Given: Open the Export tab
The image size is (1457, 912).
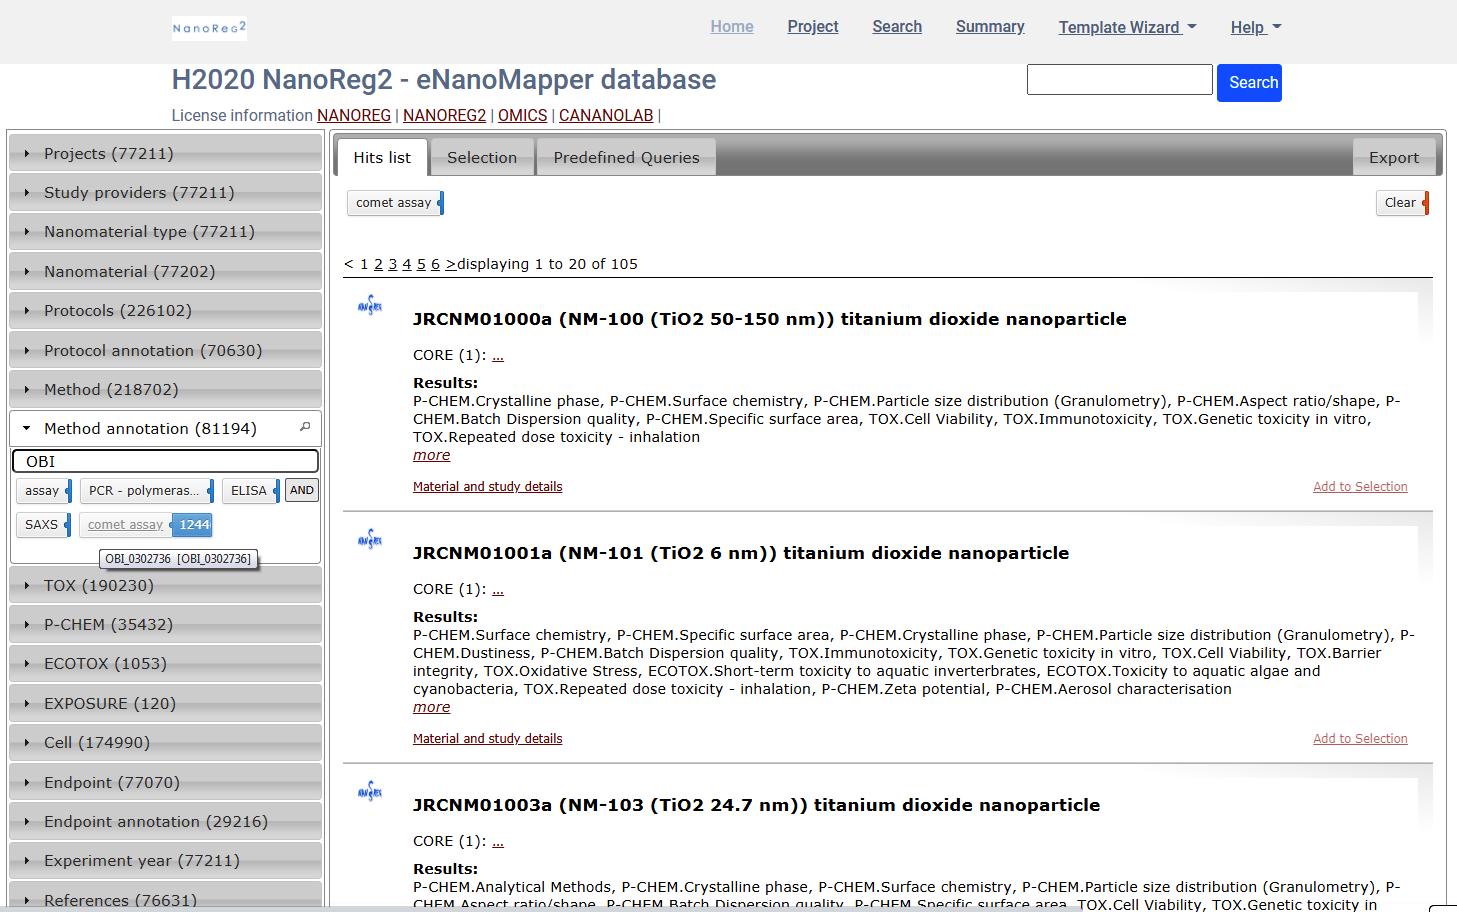Looking at the screenshot, I should [1393, 158].
